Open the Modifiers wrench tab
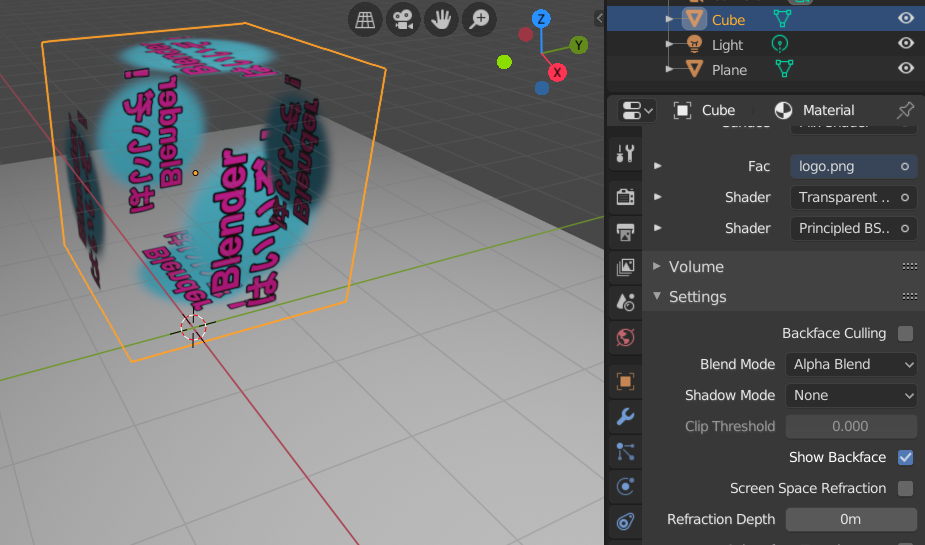The height and width of the screenshot is (545, 925). pos(625,416)
